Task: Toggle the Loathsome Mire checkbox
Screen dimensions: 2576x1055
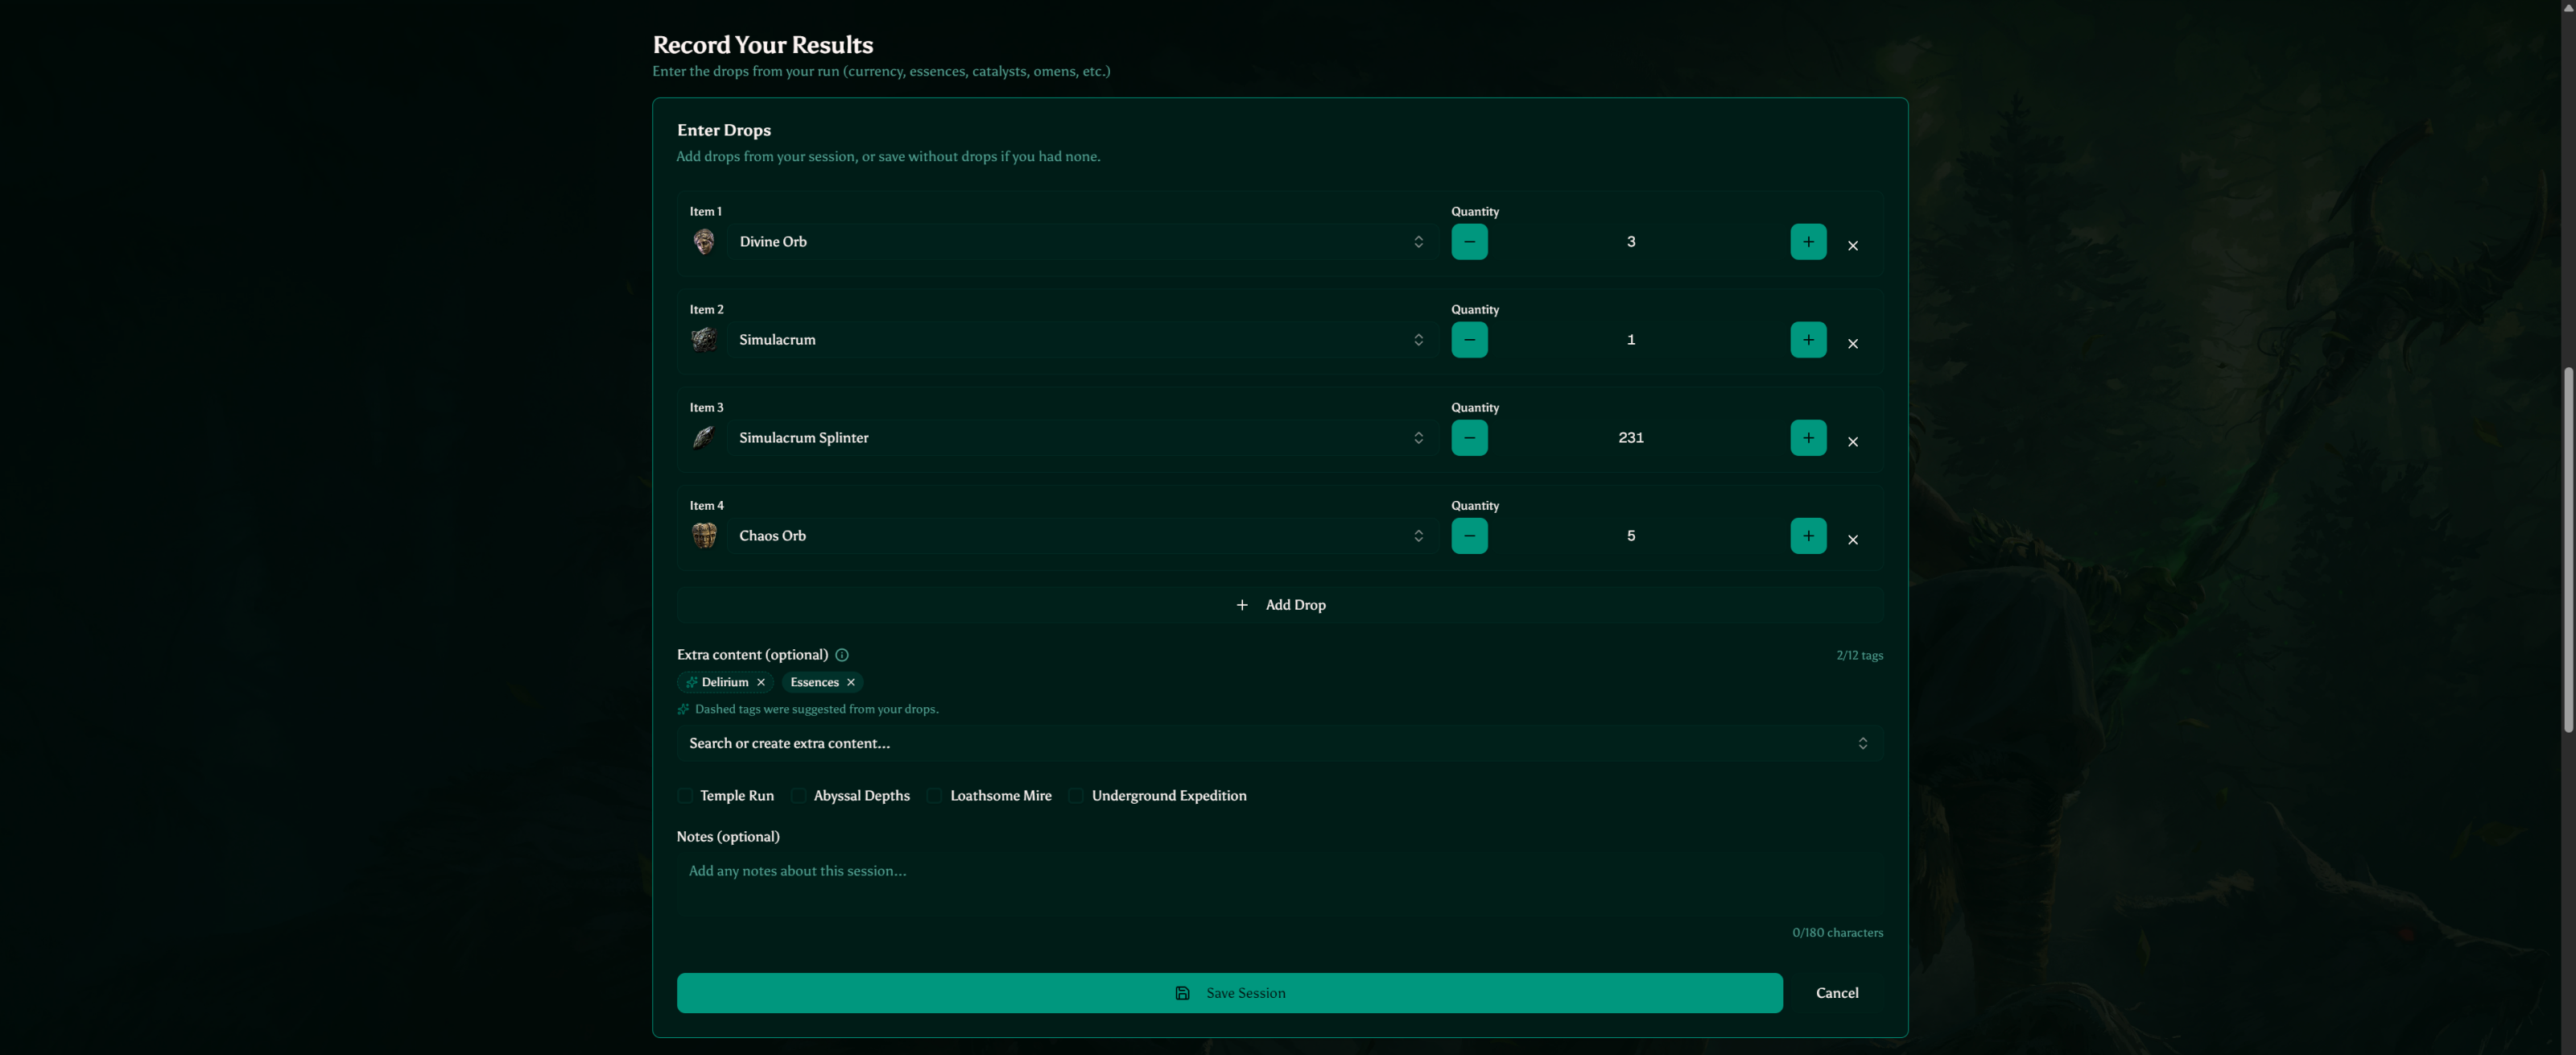Action: pyautogui.click(x=934, y=796)
